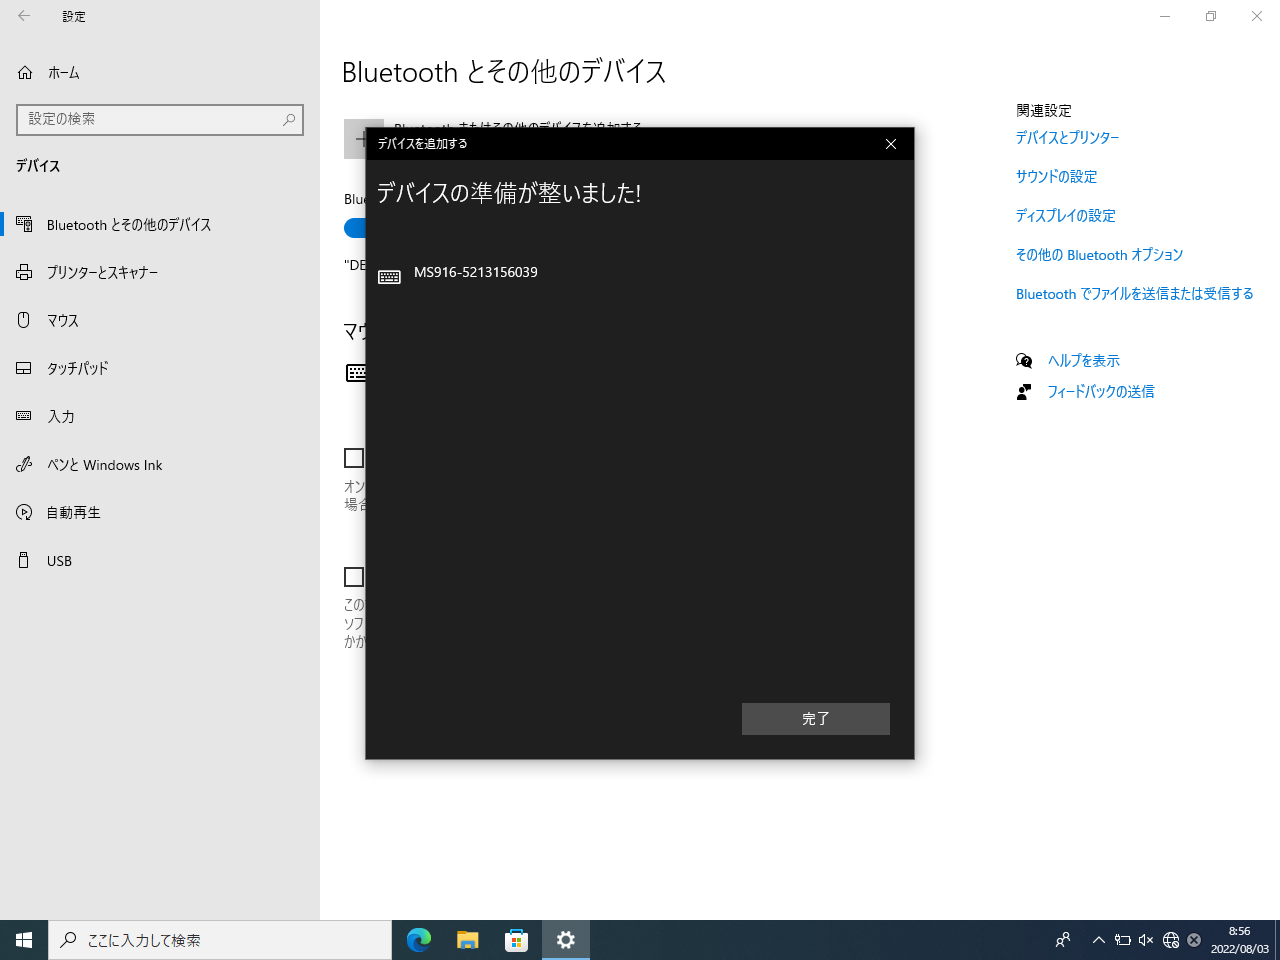
Task: Click the battery power tray icon
Action: click(x=1123, y=940)
